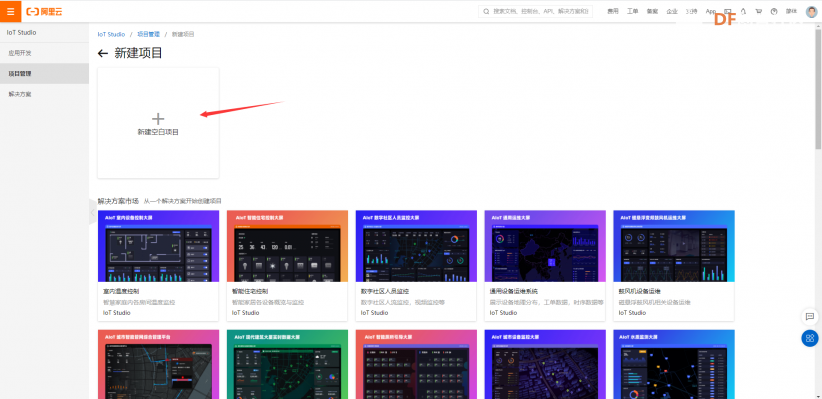
Task: Open 城市智能管网综合管理平台 thumbnail
Action: pos(158,364)
